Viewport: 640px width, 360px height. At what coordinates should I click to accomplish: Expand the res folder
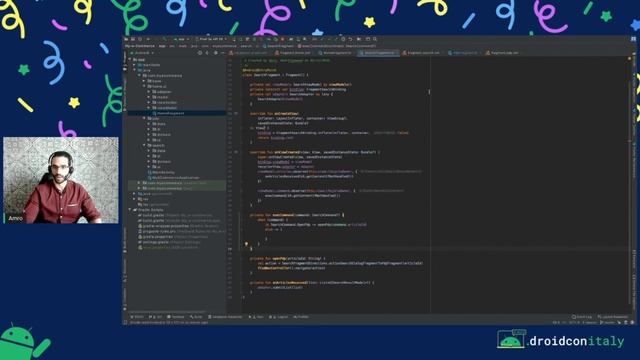pyautogui.click(x=135, y=199)
